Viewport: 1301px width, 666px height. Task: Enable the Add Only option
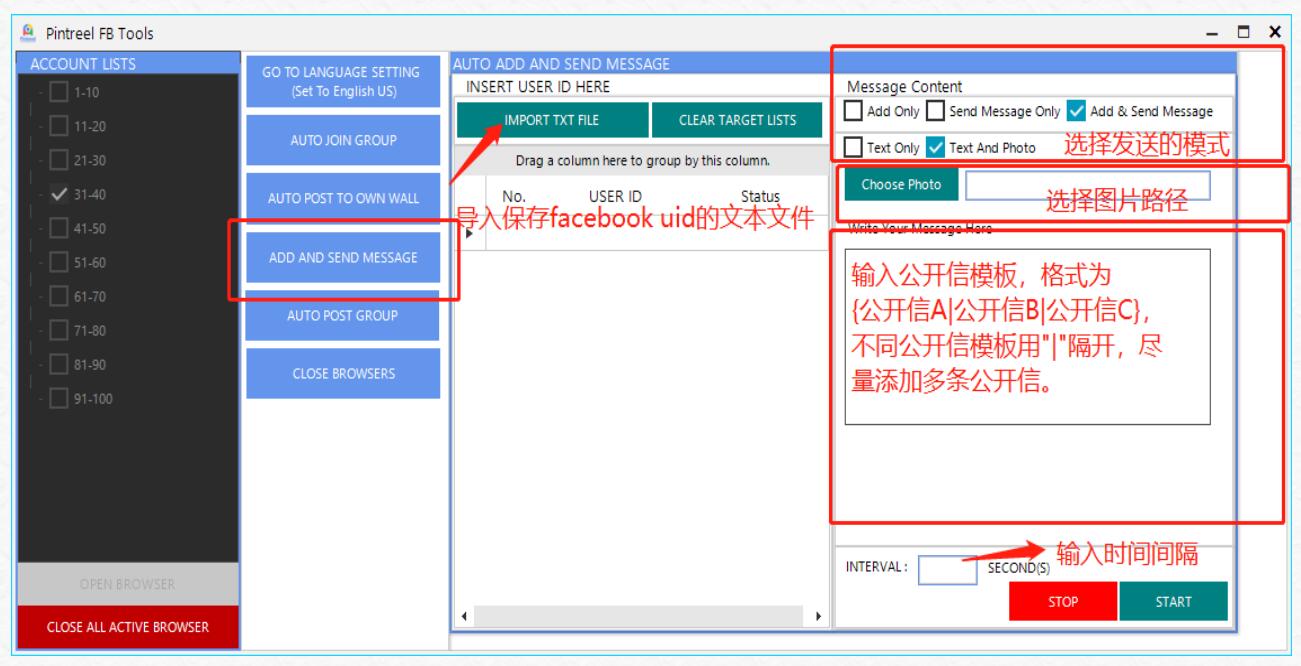(x=854, y=111)
